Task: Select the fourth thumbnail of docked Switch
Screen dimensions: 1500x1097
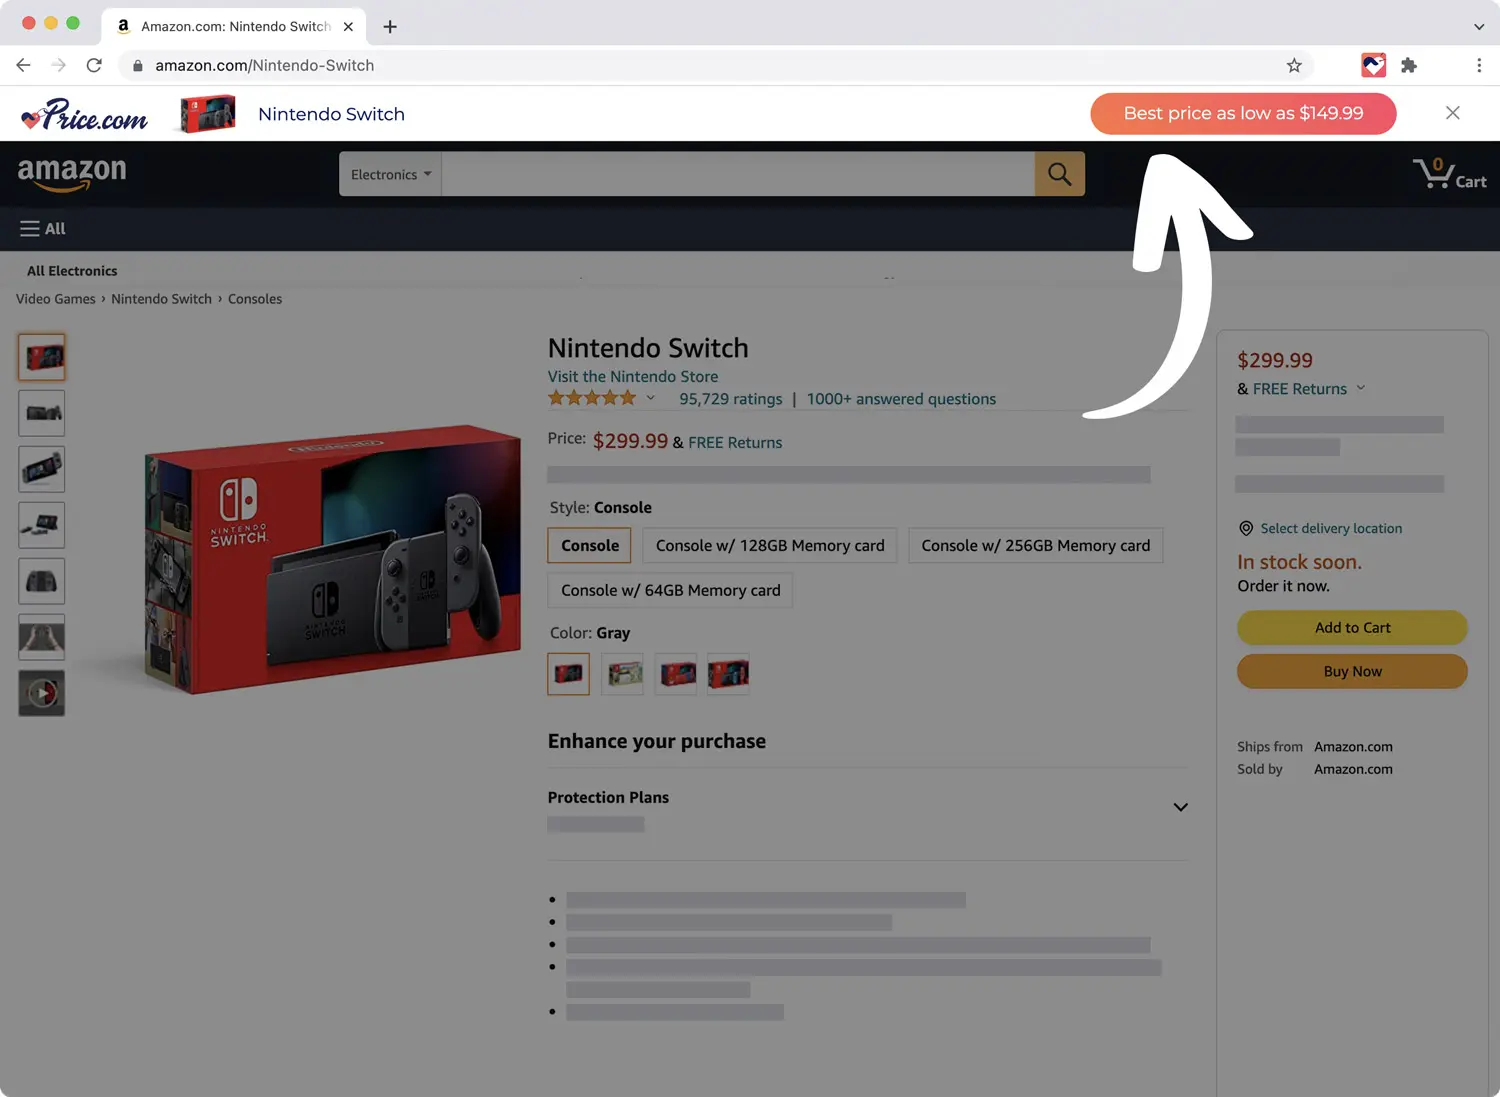Action: coord(42,525)
